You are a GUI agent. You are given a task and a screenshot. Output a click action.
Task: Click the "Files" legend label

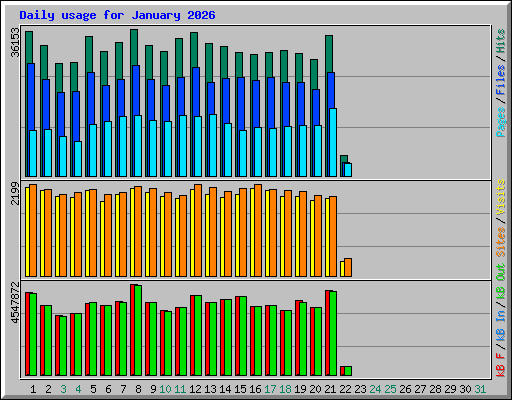501,80
